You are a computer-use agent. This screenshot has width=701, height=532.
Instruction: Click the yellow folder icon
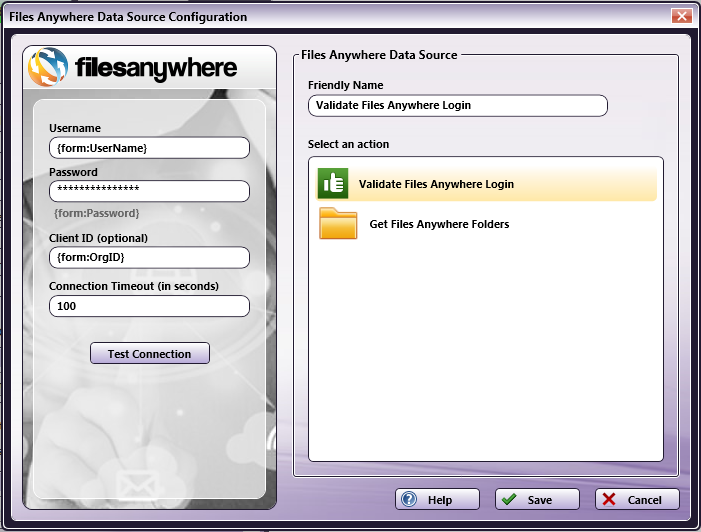[338, 224]
